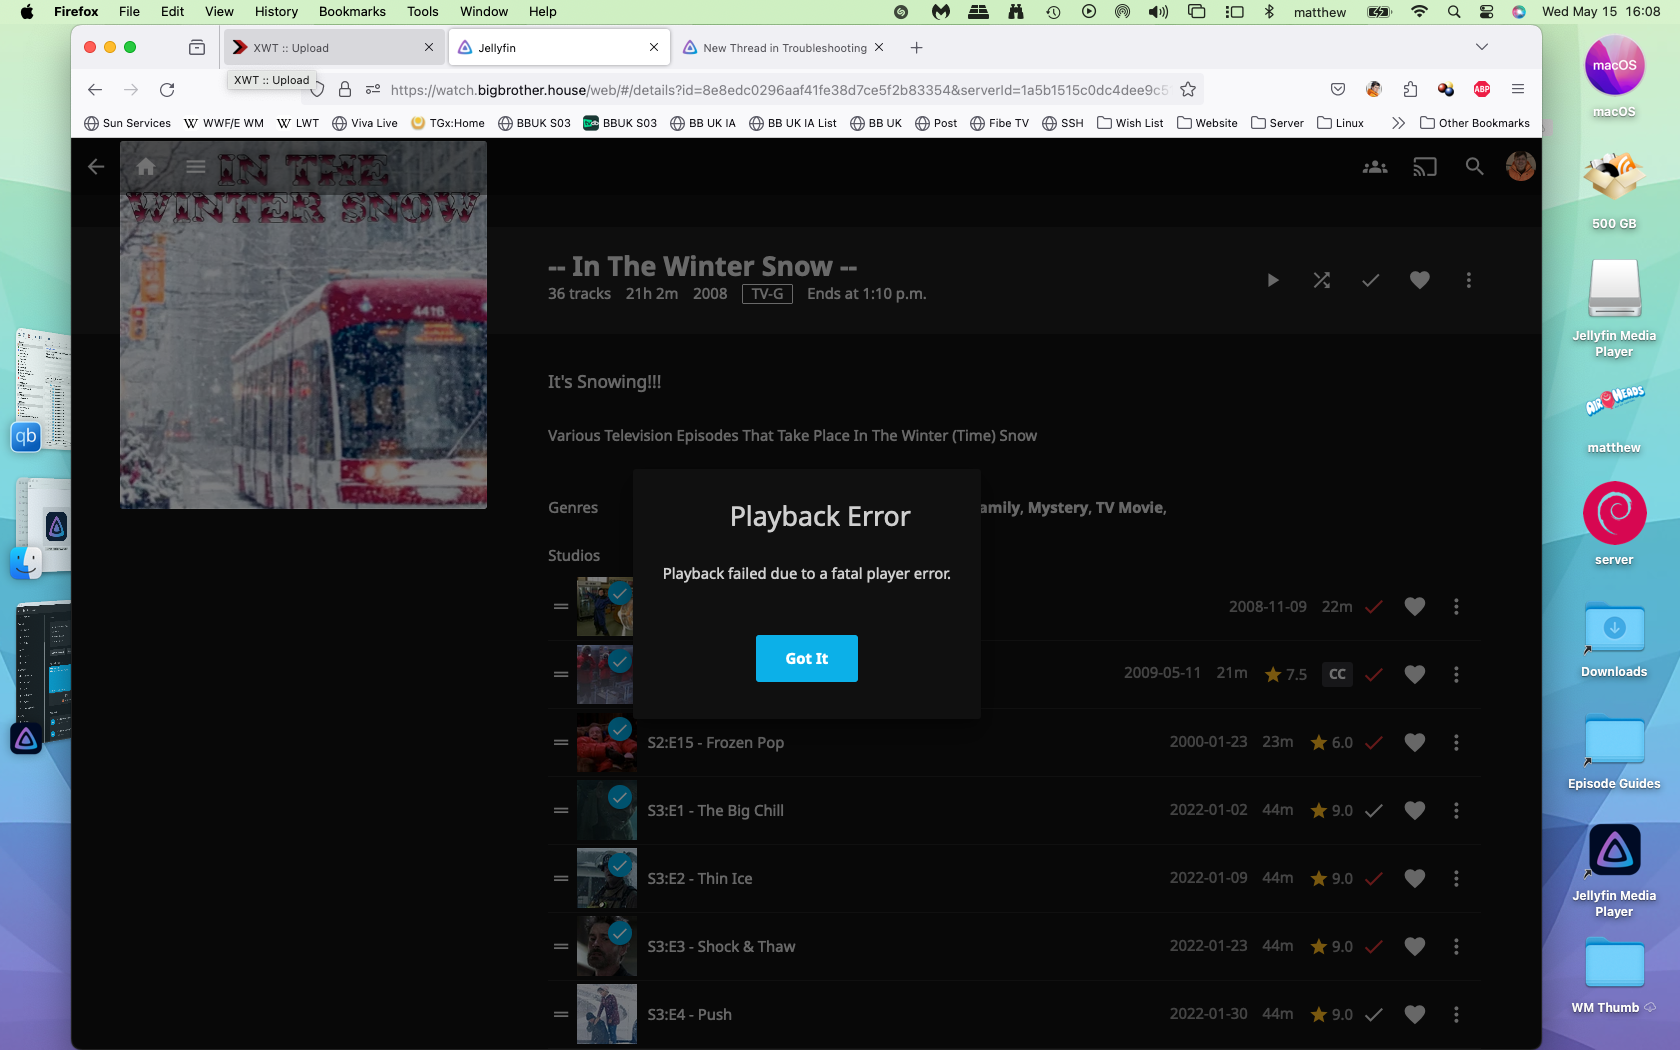Favorite the episode The Big Chill
The height and width of the screenshot is (1050, 1680).
coord(1414,811)
